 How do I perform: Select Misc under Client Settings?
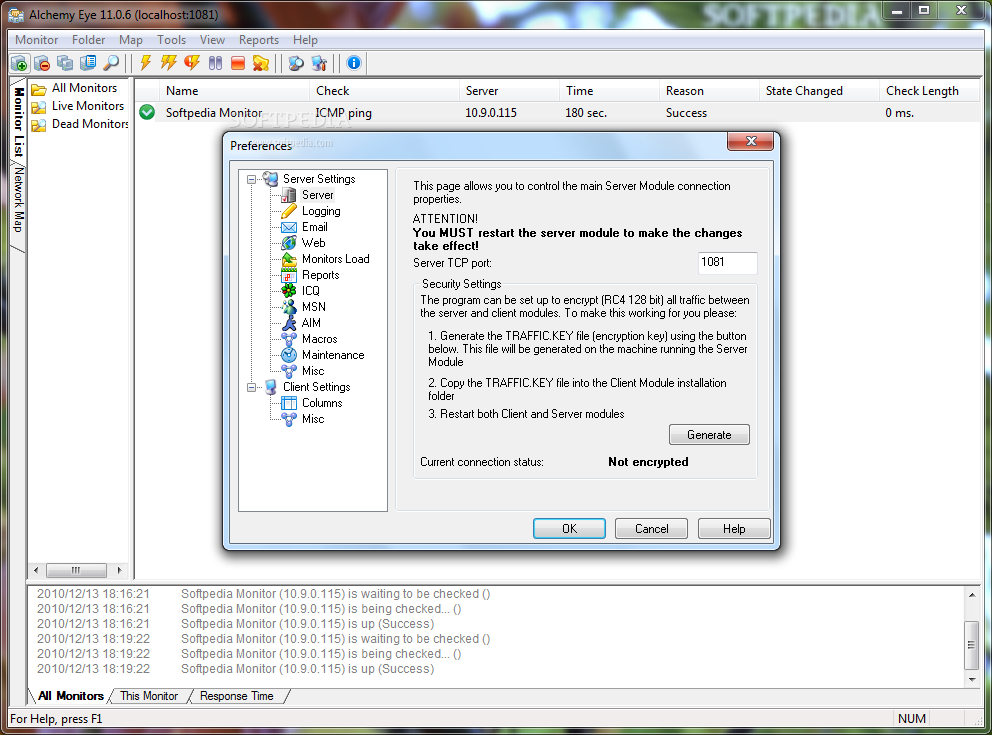pyautogui.click(x=313, y=419)
